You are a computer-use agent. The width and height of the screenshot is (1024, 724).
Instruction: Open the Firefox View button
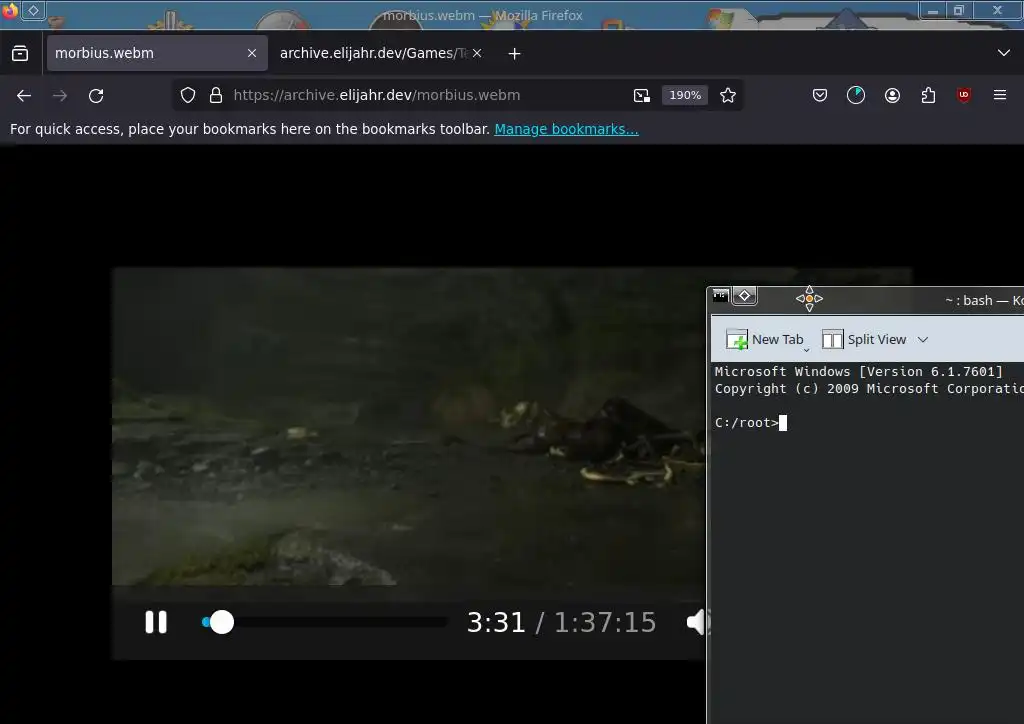tap(20, 53)
